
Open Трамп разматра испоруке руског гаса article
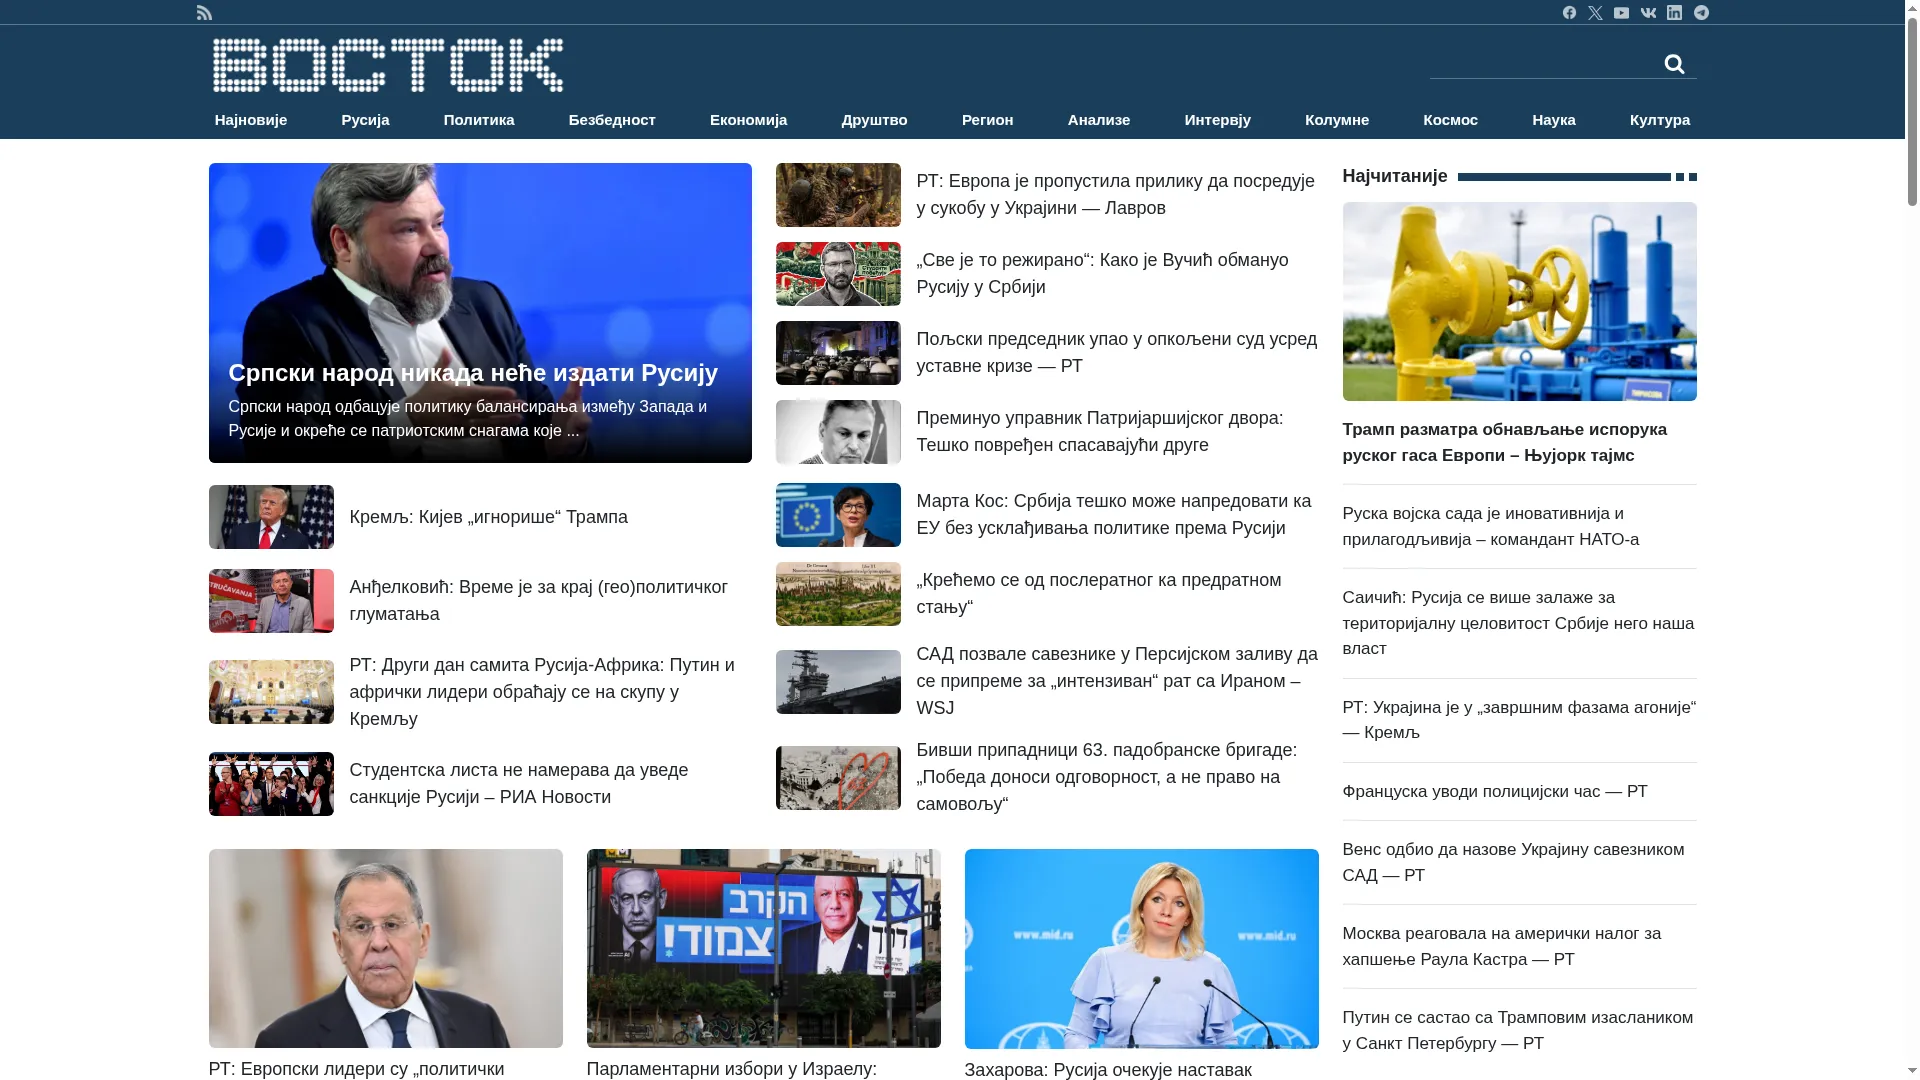tap(1504, 443)
